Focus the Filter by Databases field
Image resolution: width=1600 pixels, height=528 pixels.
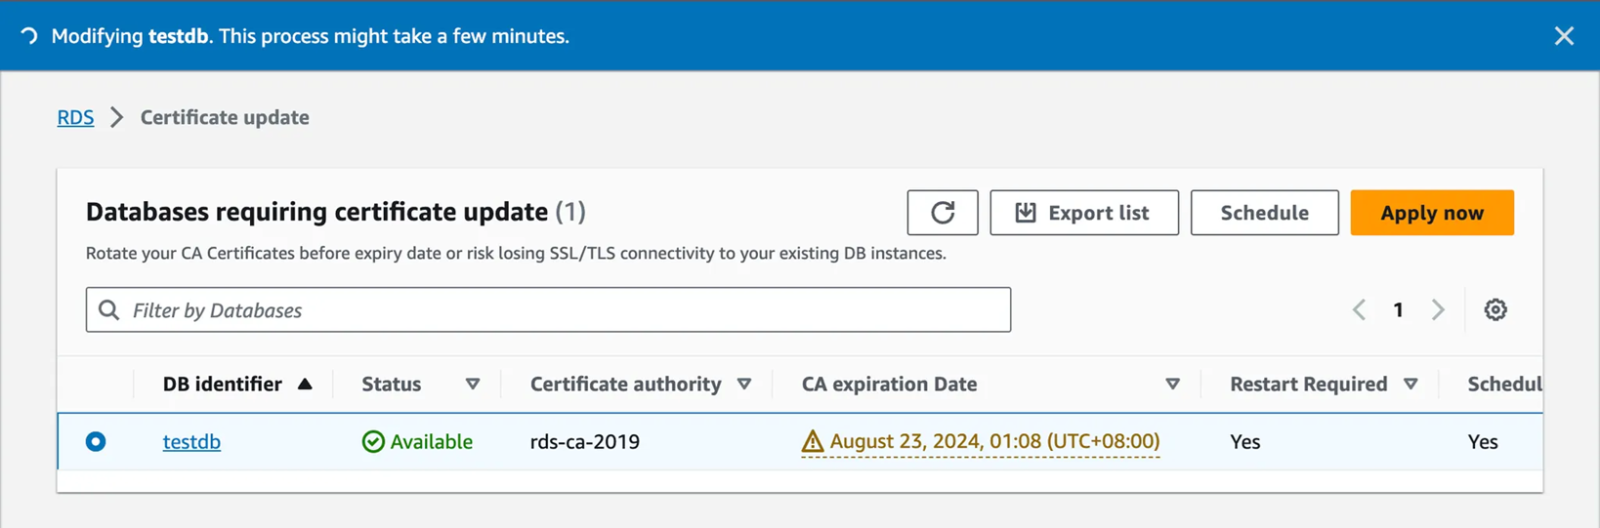(x=560, y=310)
